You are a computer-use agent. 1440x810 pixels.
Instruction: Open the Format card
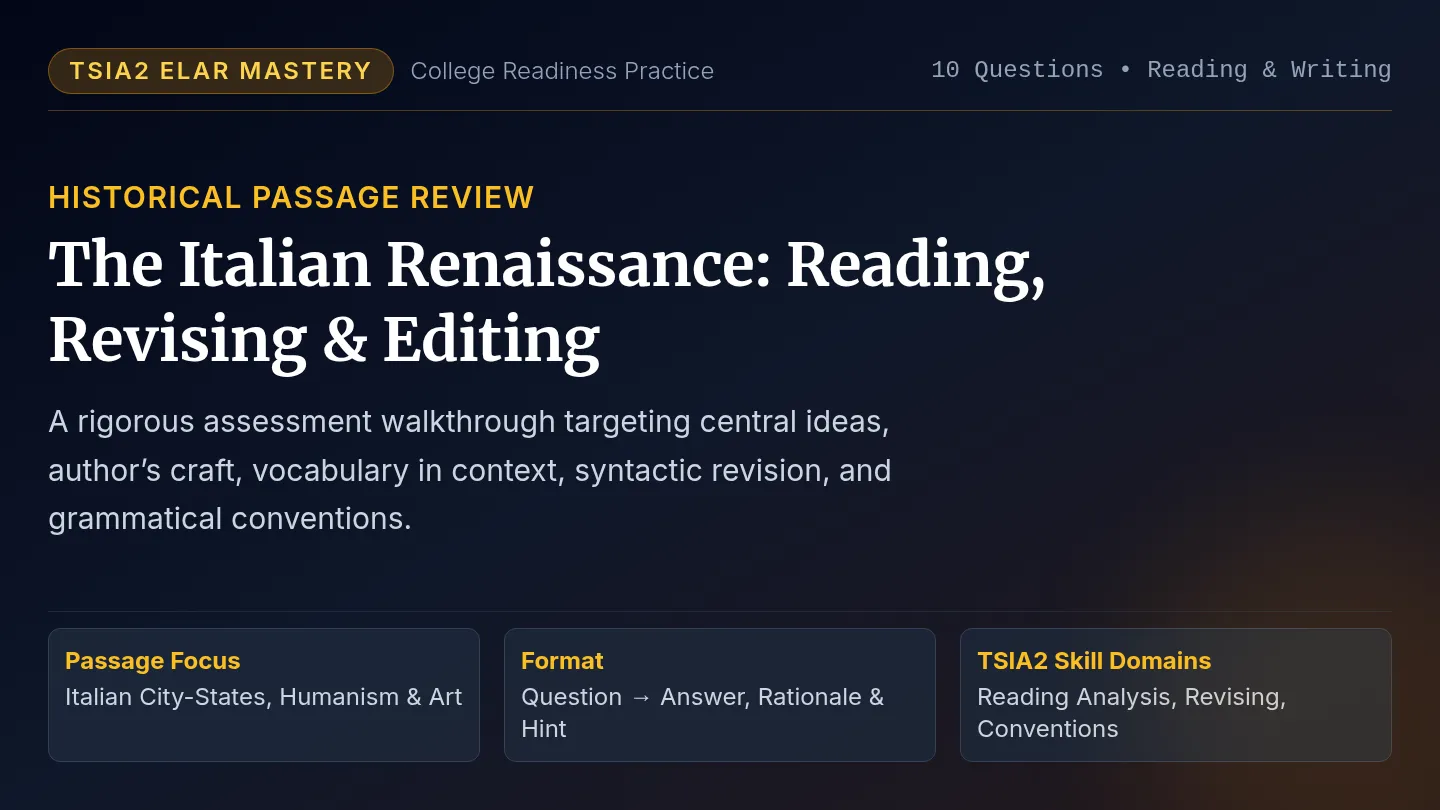pos(720,695)
